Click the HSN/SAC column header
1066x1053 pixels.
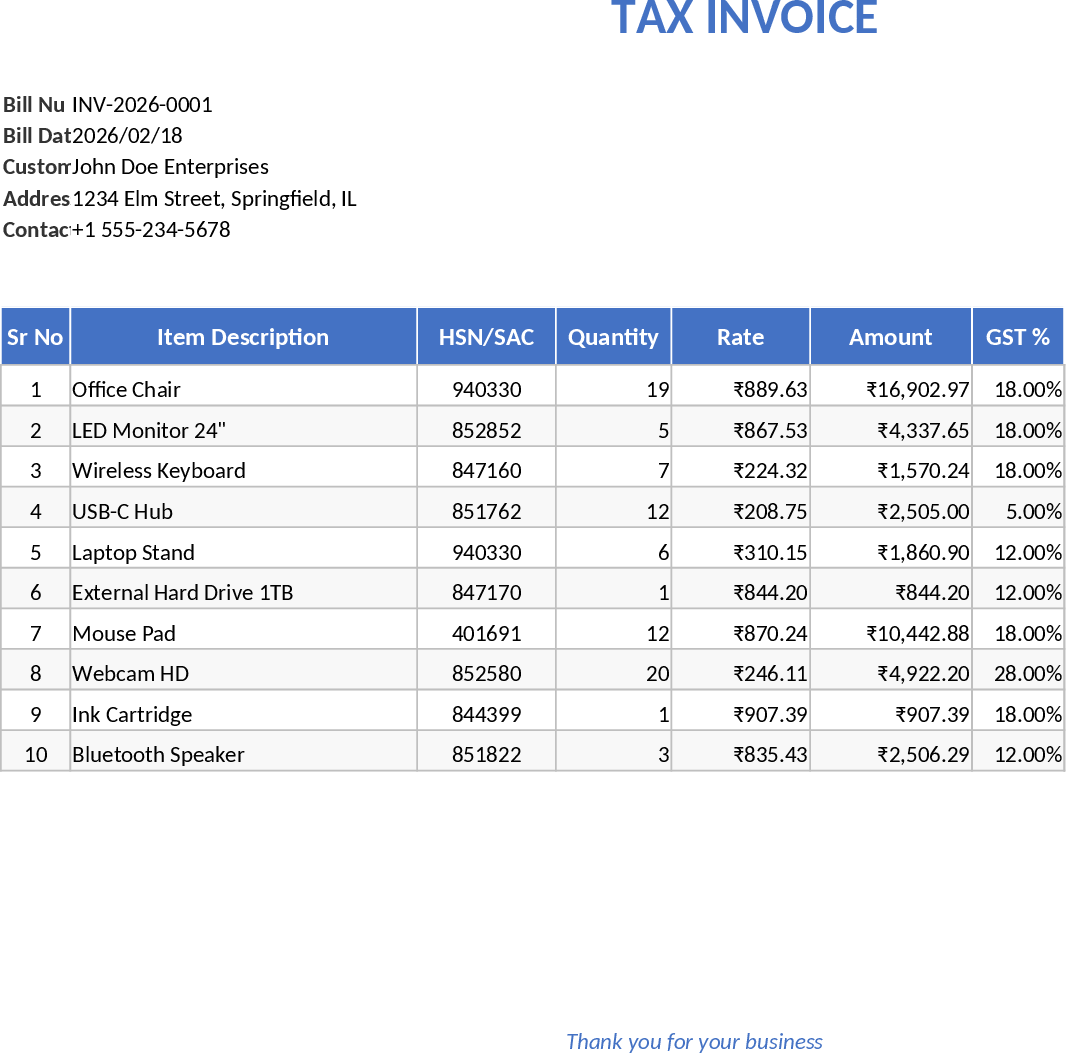[486, 337]
